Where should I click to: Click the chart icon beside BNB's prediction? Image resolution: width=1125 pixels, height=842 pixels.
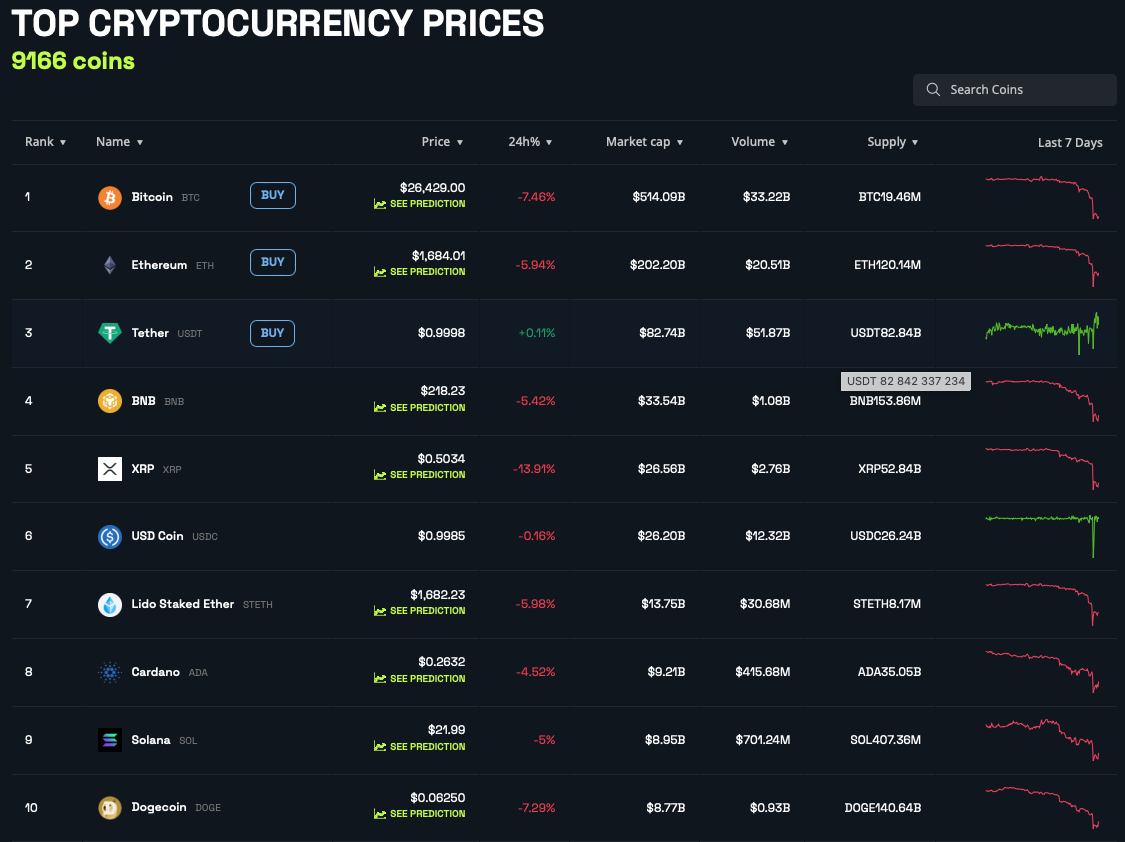[x=380, y=407]
